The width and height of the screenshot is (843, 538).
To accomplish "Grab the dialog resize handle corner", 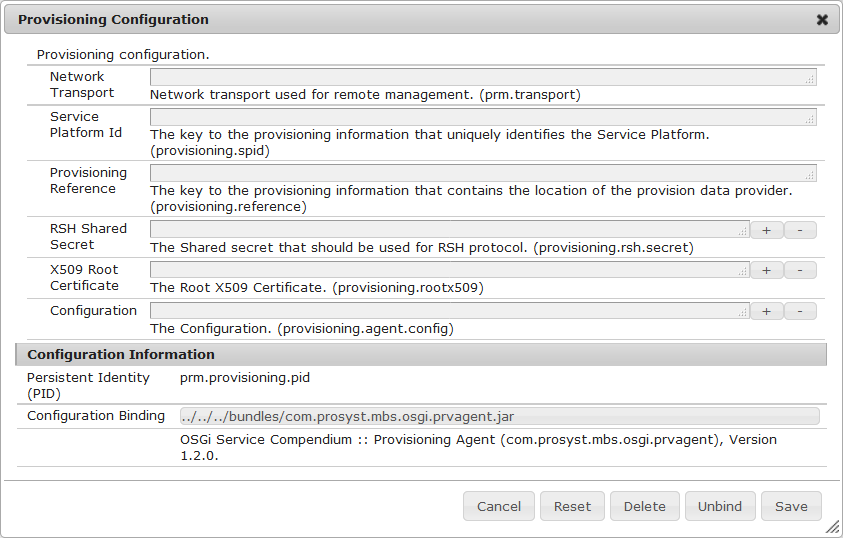I will pyautogui.click(x=831, y=527).
